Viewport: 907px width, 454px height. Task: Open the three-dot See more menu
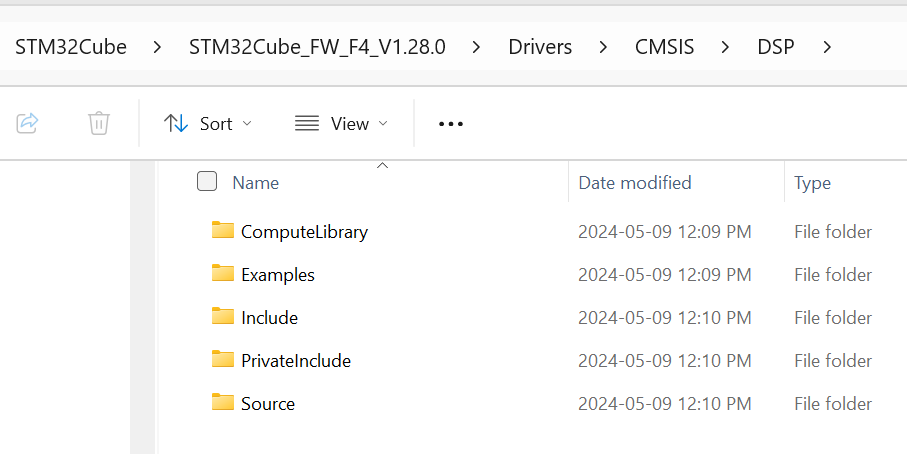[451, 124]
